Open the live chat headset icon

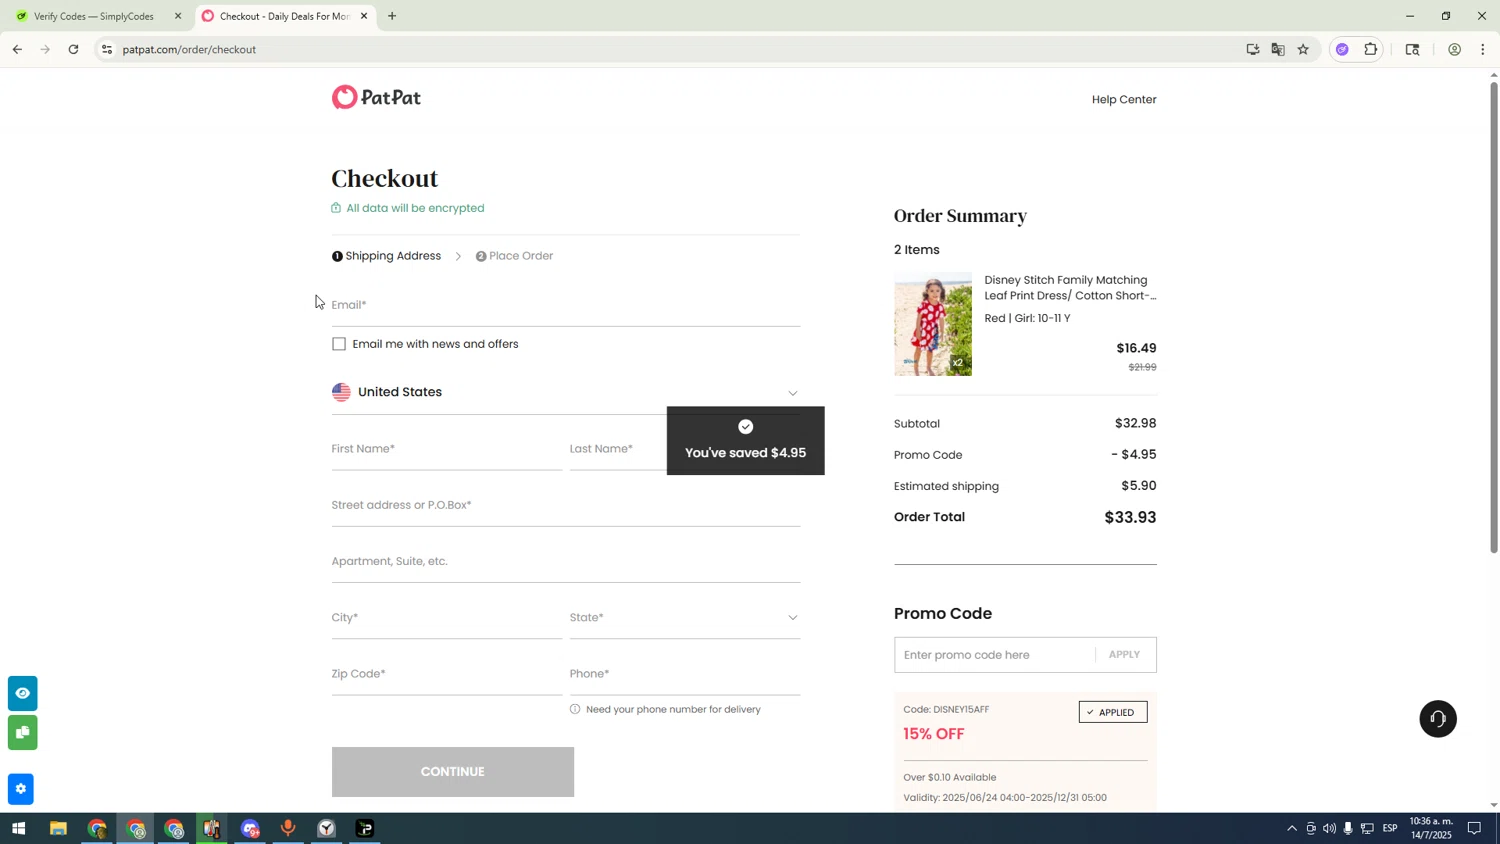point(1438,719)
